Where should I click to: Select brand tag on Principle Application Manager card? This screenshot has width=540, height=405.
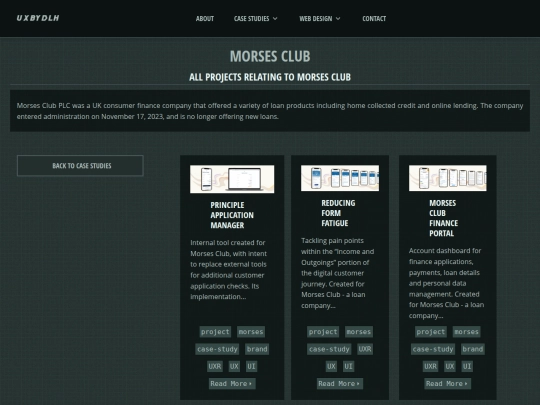[257, 349]
